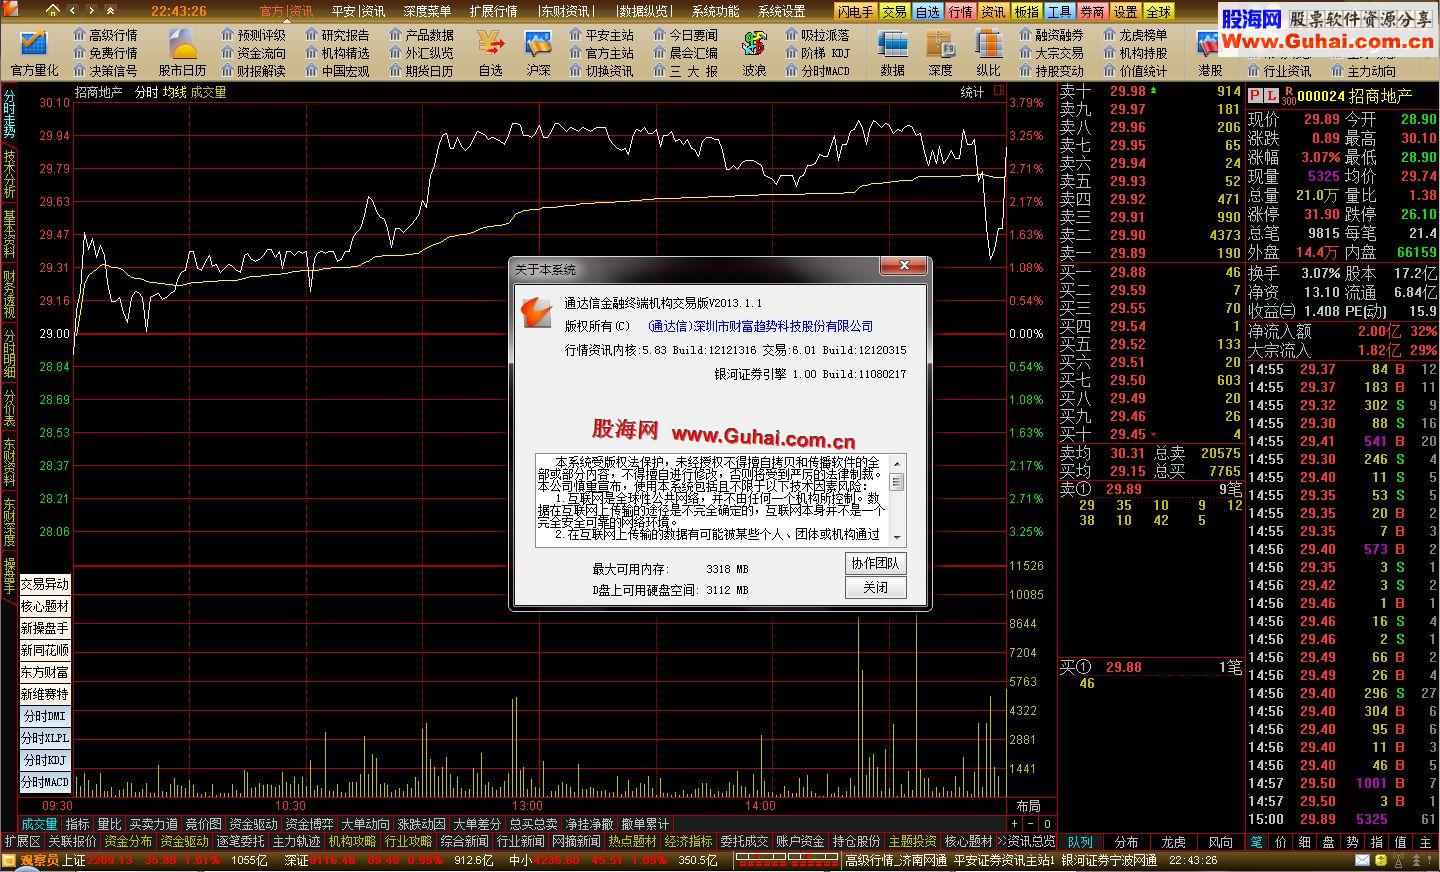
Task: Click the small maximize icon beside 统计
Action: (x=998, y=91)
